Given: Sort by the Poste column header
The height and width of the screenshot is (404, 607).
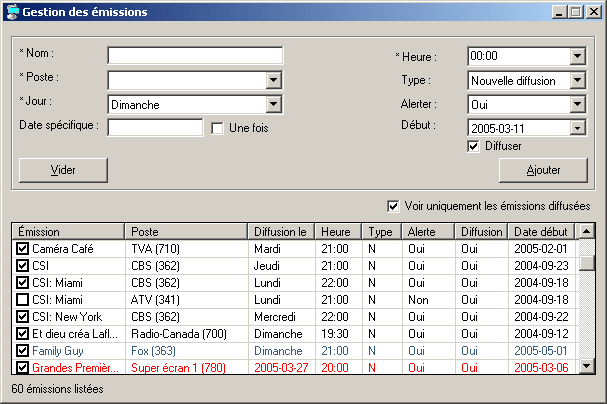Looking at the screenshot, I should click(186, 231).
